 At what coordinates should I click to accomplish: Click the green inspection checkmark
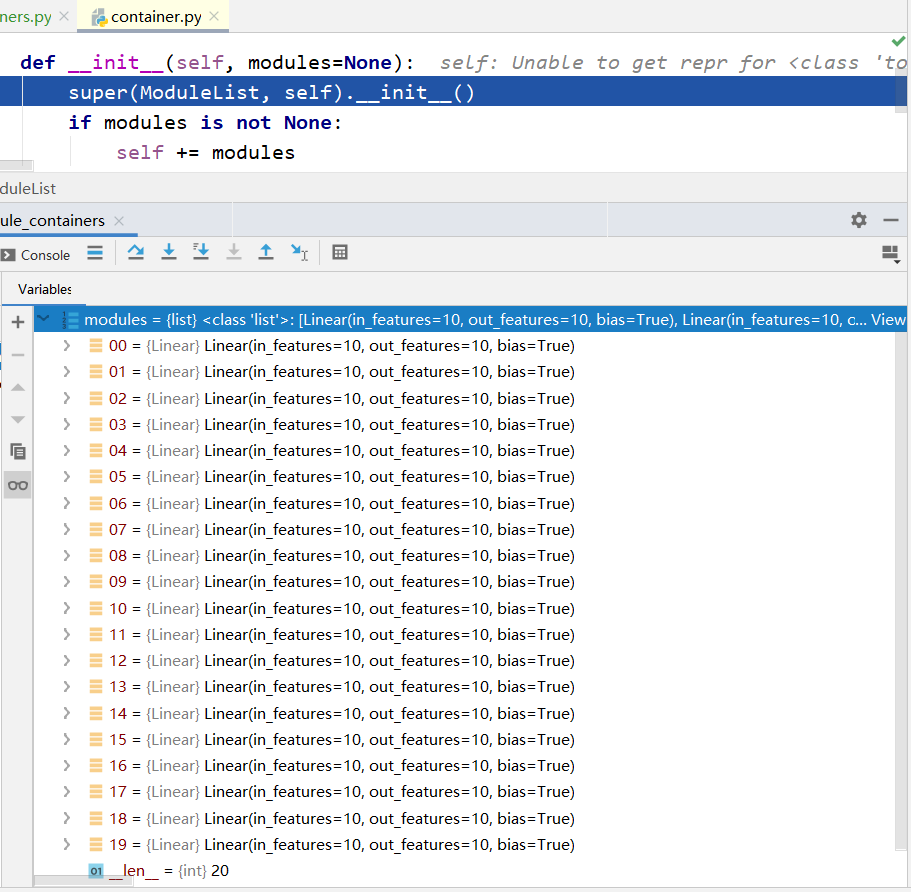(x=898, y=41)
